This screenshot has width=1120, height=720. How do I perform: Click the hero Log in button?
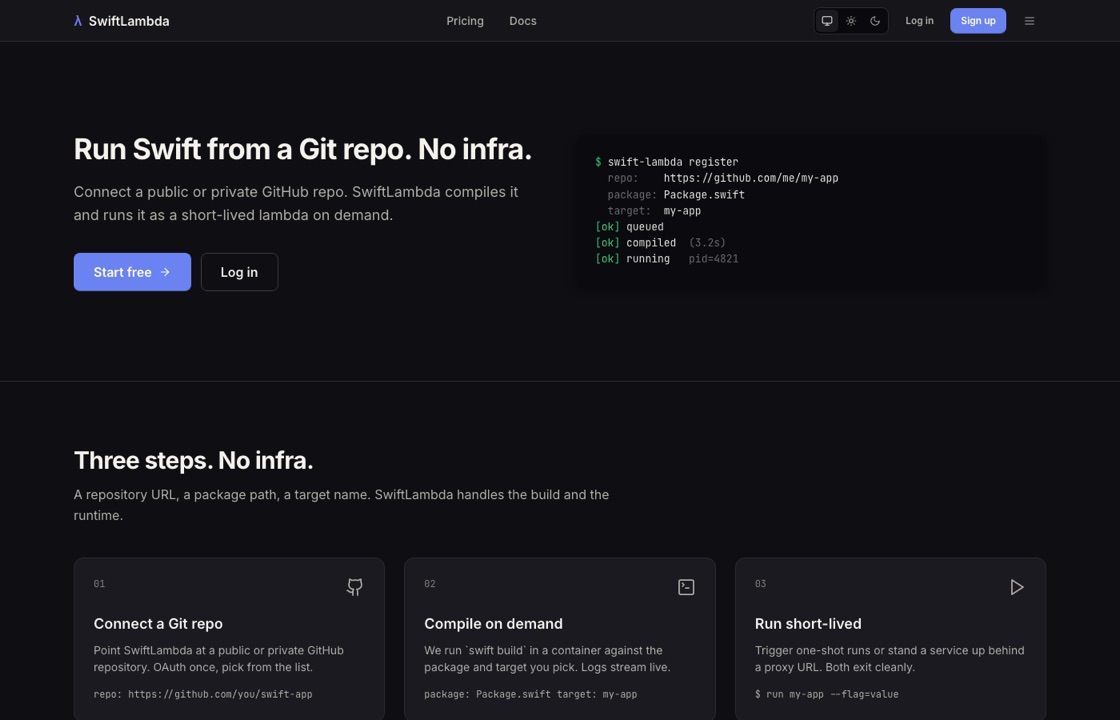[x=239, y=272]
